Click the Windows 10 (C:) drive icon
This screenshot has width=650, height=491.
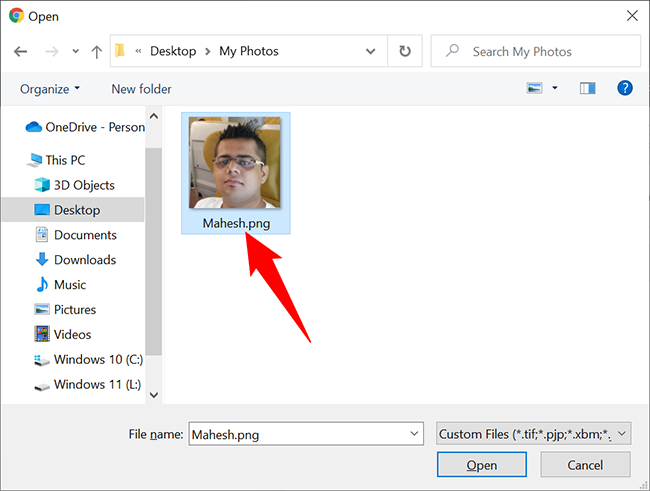[41, 360]
